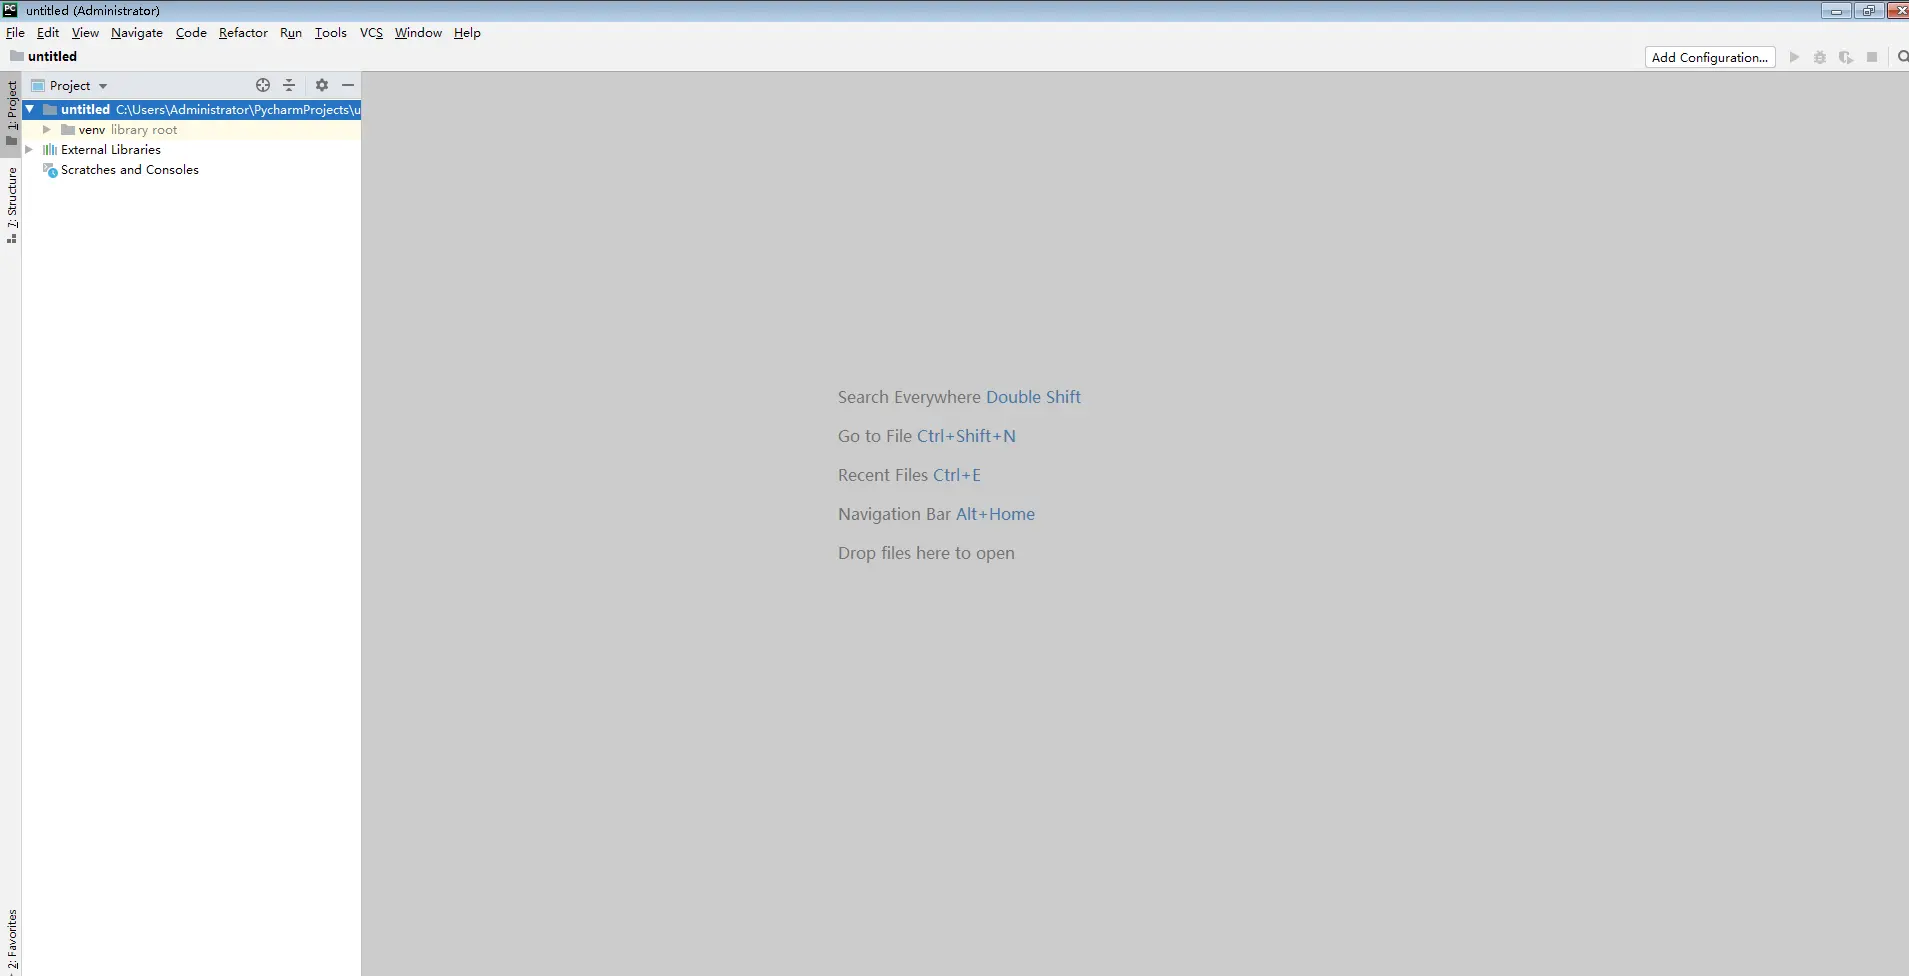Open Project panel settings gear
The height and width of the screenshot is (976, 1909).
[x=322, y=85]
